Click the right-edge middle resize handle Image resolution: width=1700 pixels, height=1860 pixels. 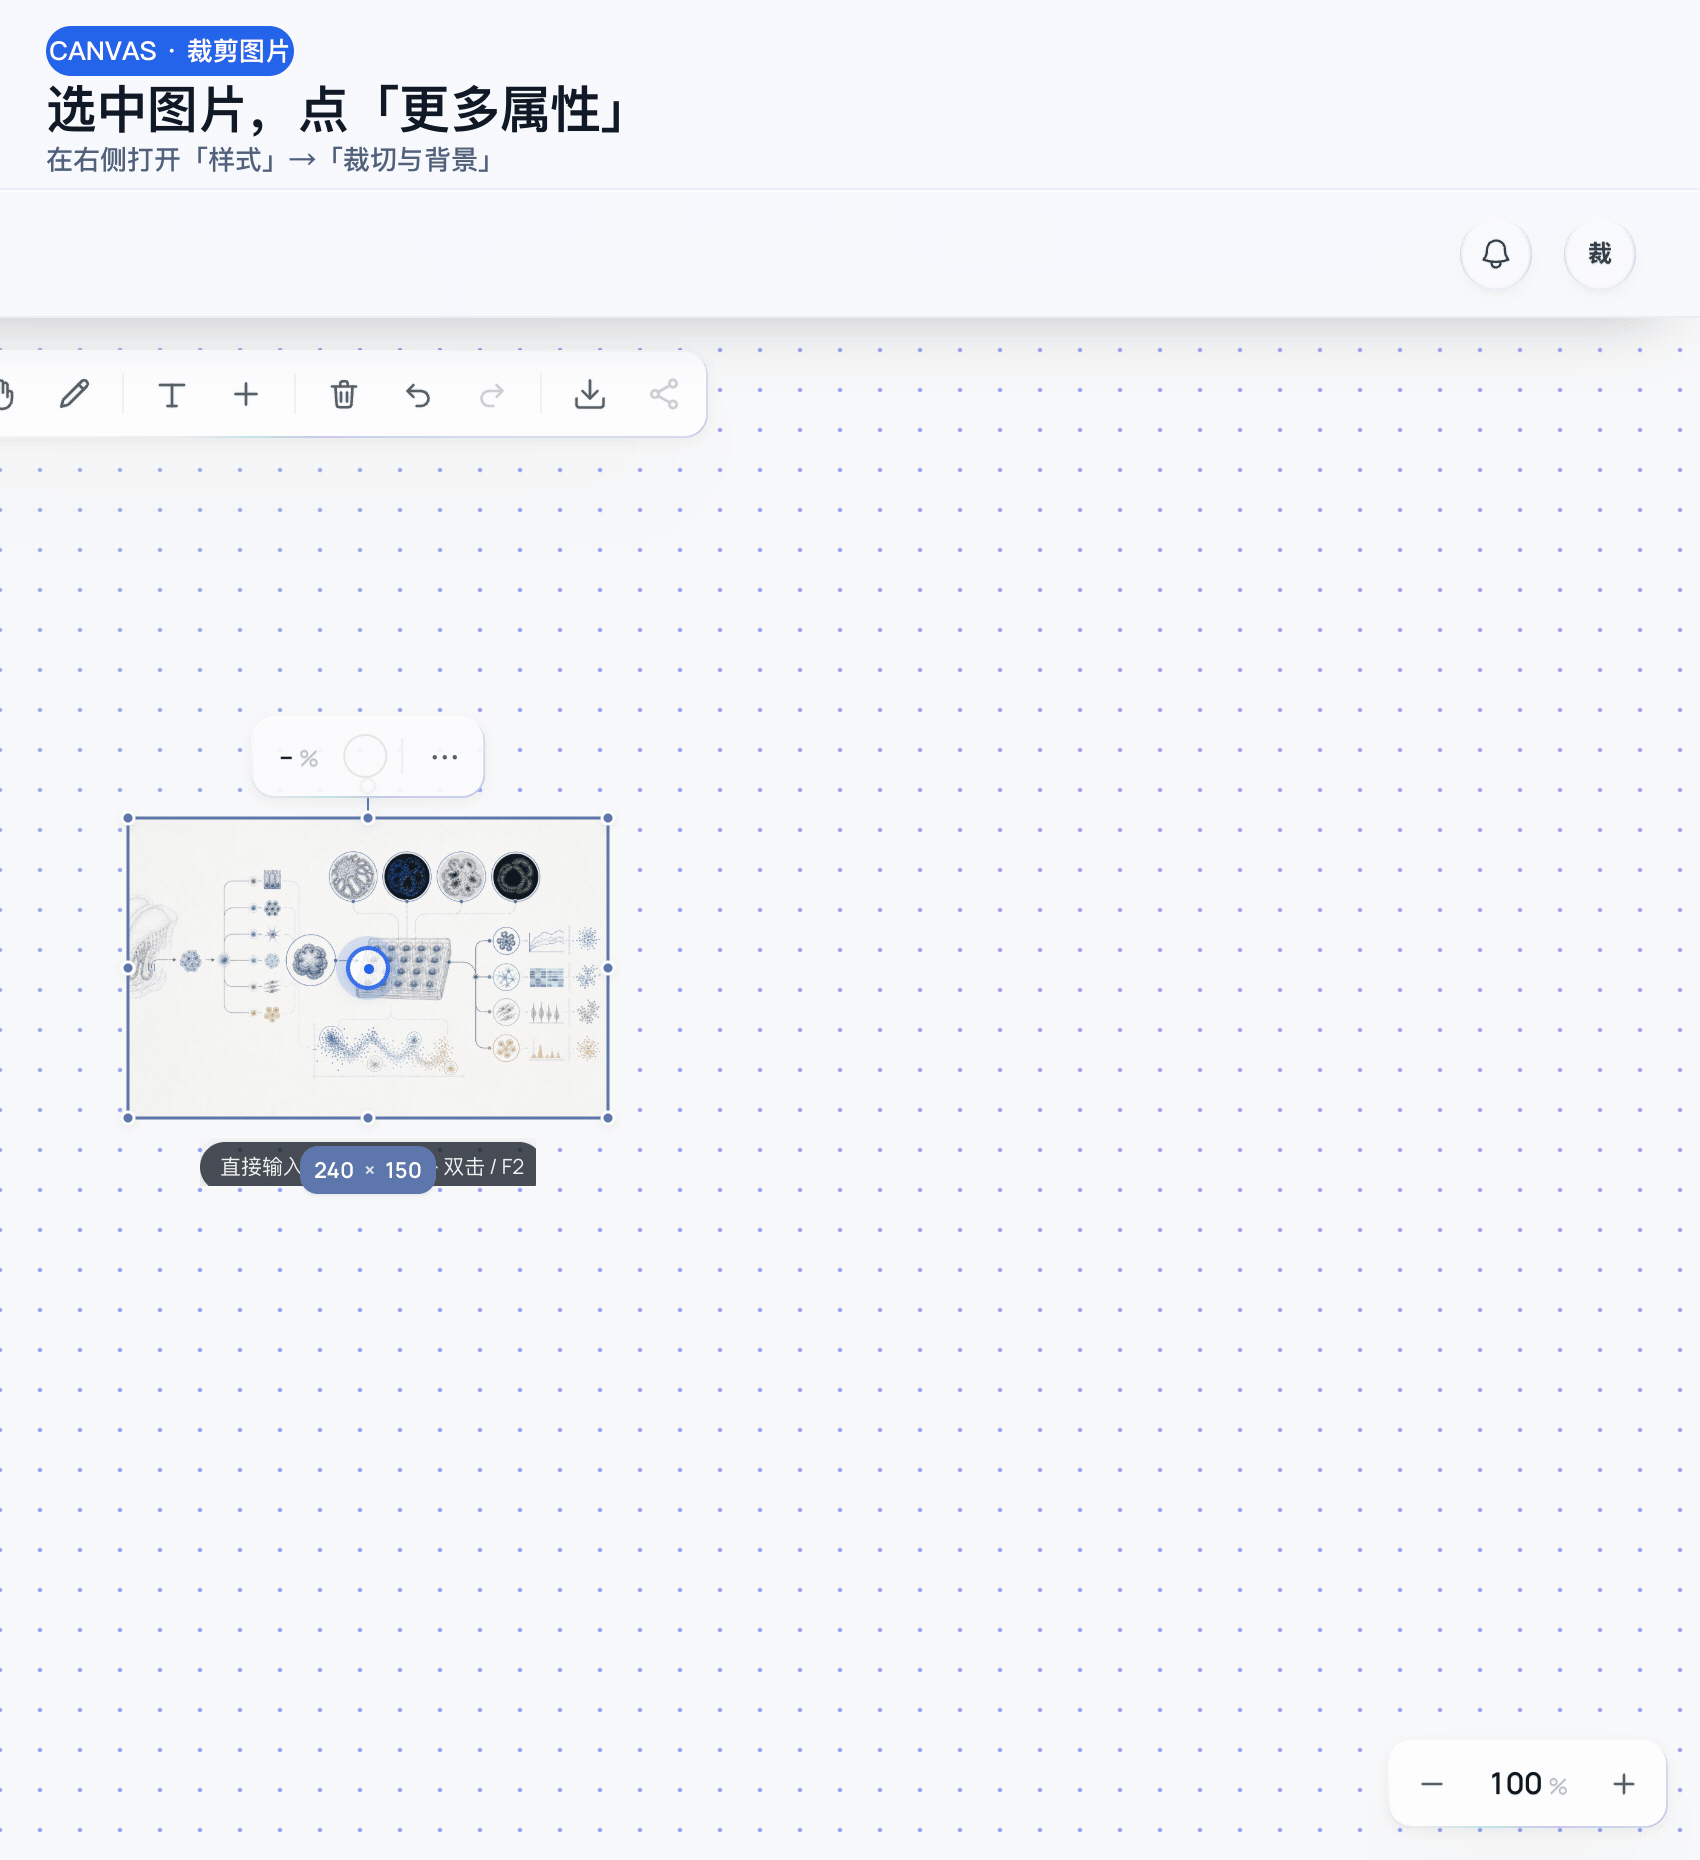[x=608, y=968]
